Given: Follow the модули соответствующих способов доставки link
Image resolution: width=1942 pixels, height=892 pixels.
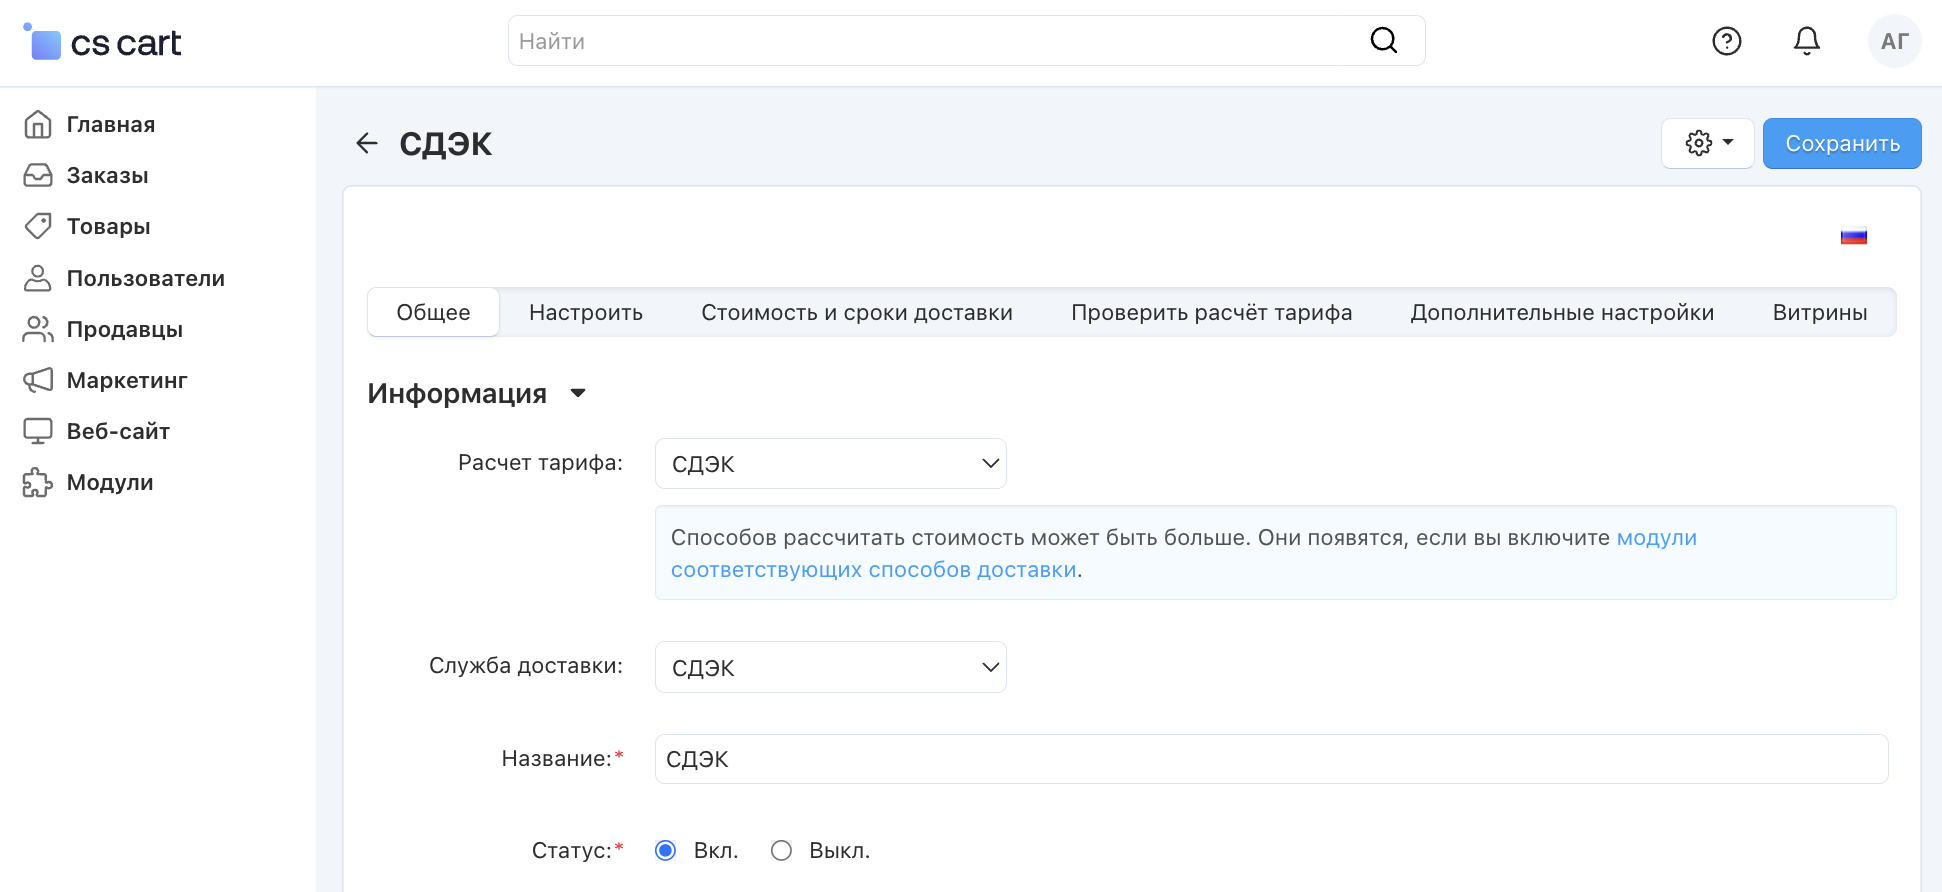Looking at the screenshot, I should tap(873, 570).
